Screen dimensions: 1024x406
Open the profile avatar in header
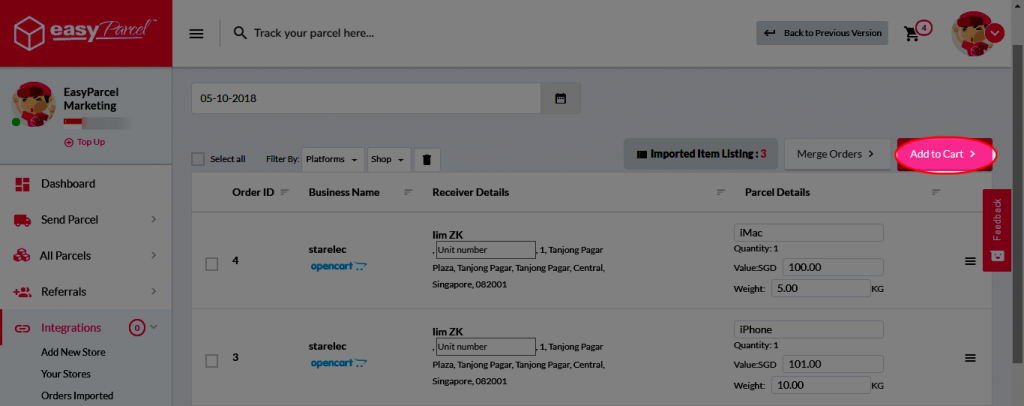970,34
